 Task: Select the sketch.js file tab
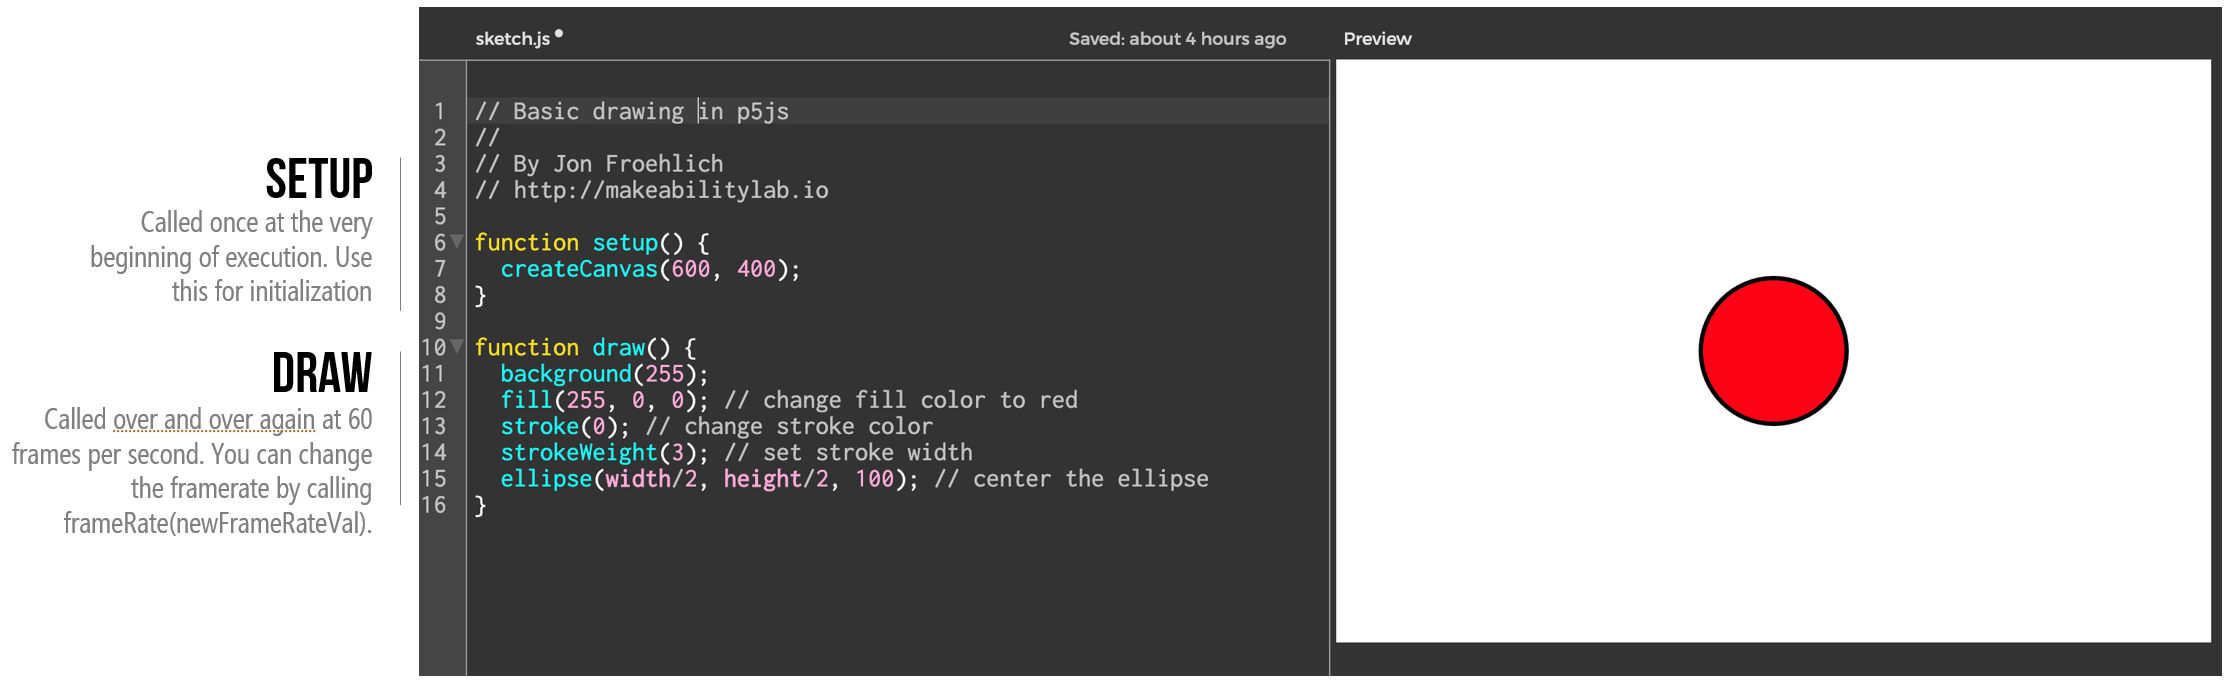512,39
